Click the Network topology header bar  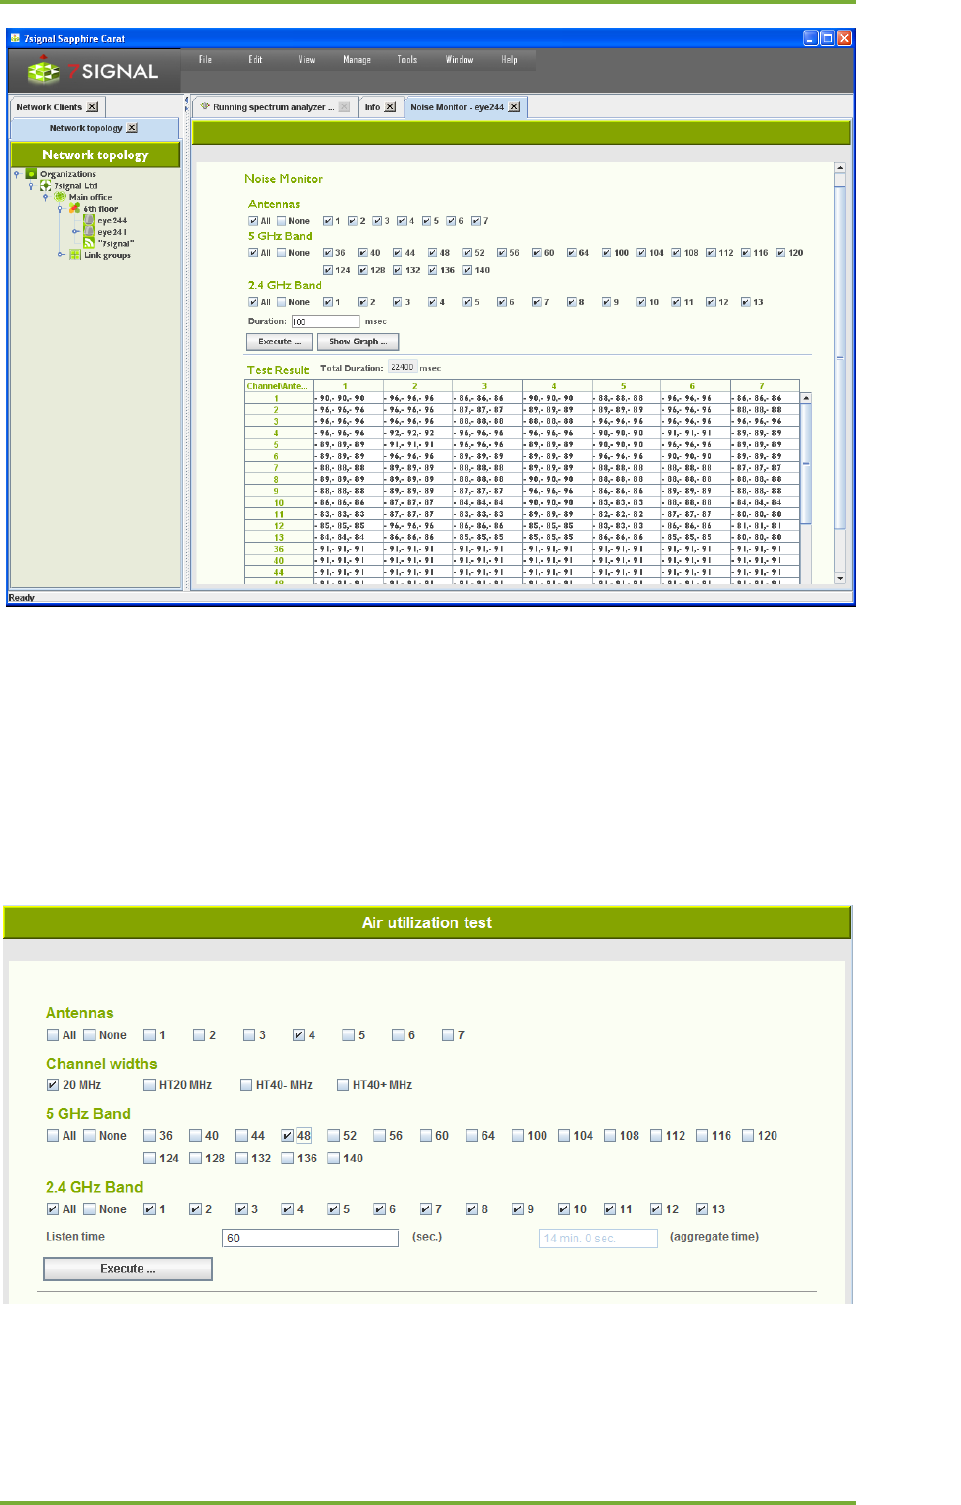click(95, 155)
